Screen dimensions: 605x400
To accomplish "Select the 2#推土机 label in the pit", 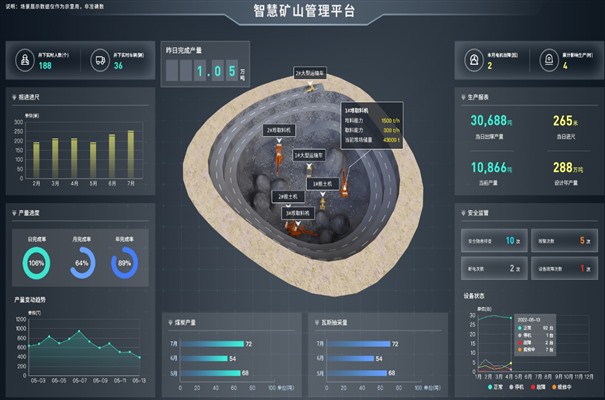I will pyautogui.click(x=288, y=197).
